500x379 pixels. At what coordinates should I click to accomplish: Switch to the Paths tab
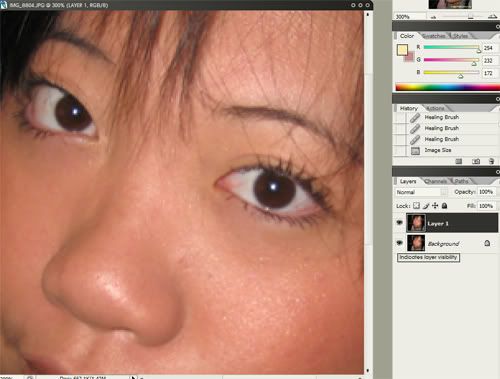(x=462, y=181)
